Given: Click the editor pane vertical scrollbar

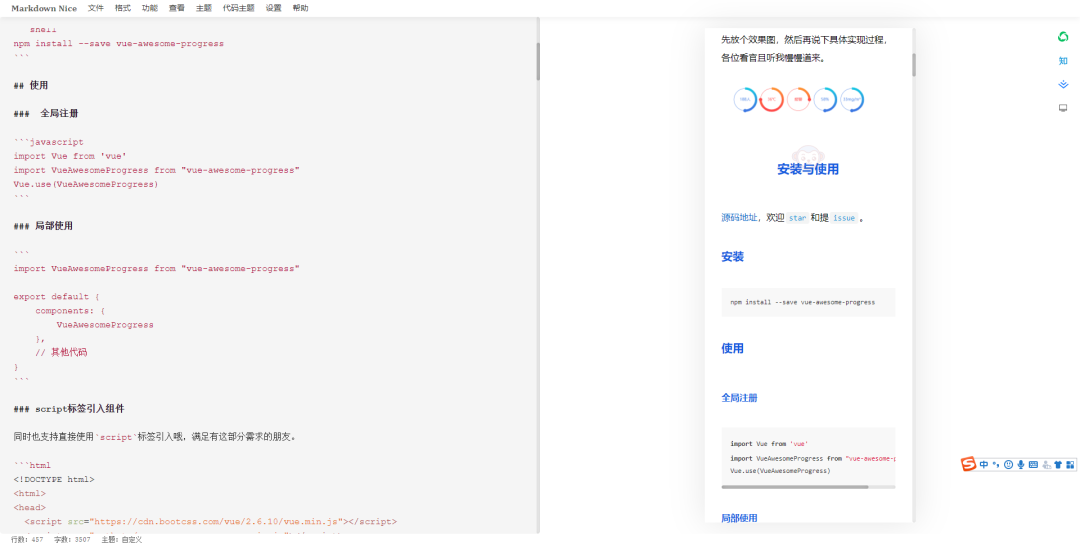Looking at the screenshot, I should [538, 61].
